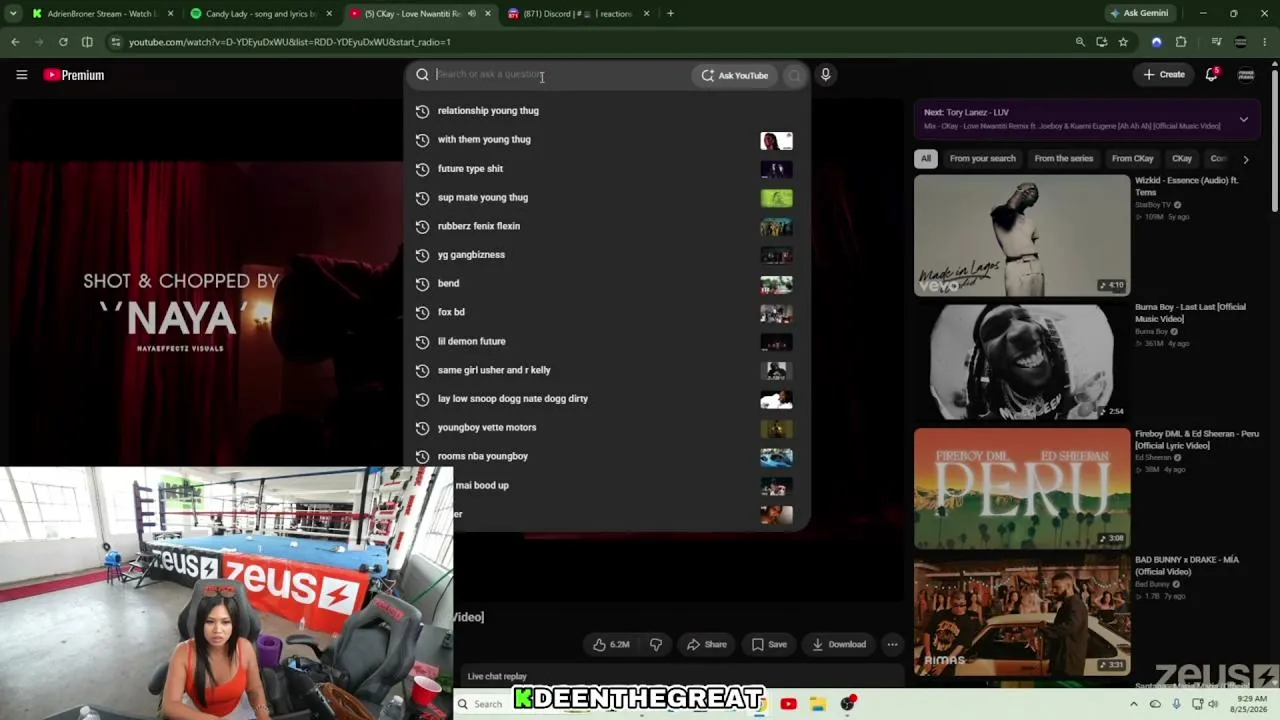Switch to the Candy Lady song tab
Image resolution: width=1280 pixels, height=720 pixels.
point(260,14)
